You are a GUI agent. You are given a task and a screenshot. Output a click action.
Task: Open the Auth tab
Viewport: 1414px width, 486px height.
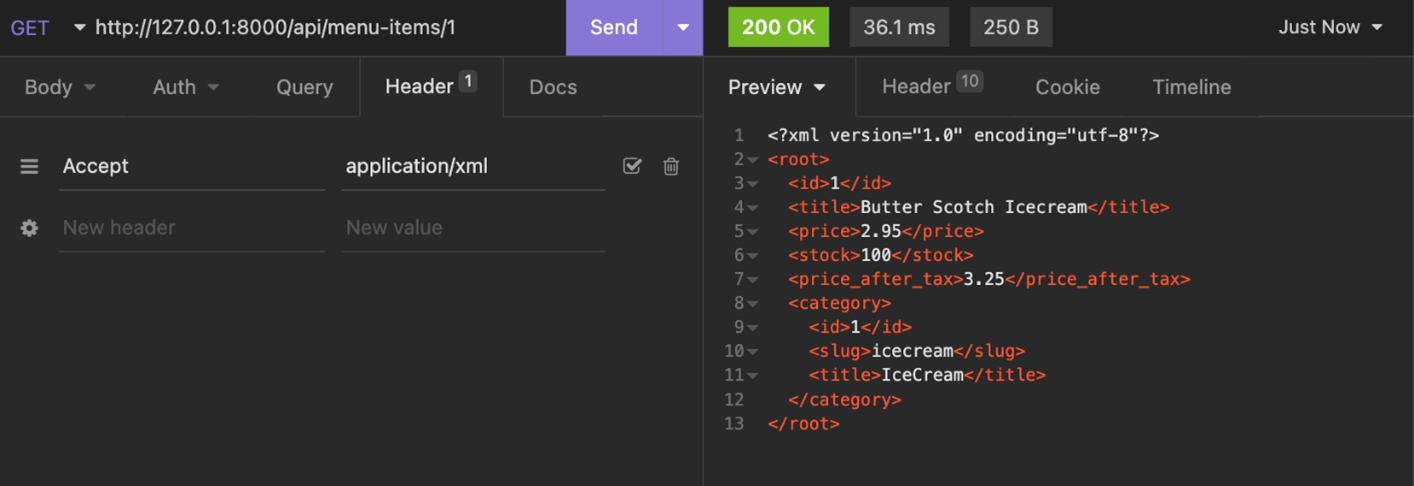(x=185, y=87)
